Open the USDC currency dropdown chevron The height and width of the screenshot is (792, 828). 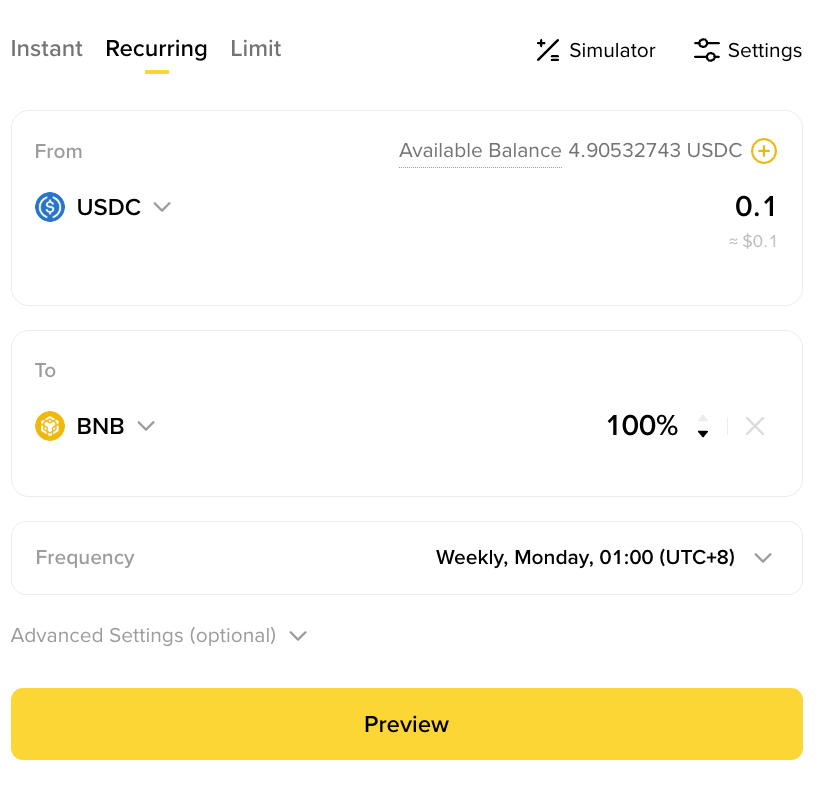click(162, 207)
